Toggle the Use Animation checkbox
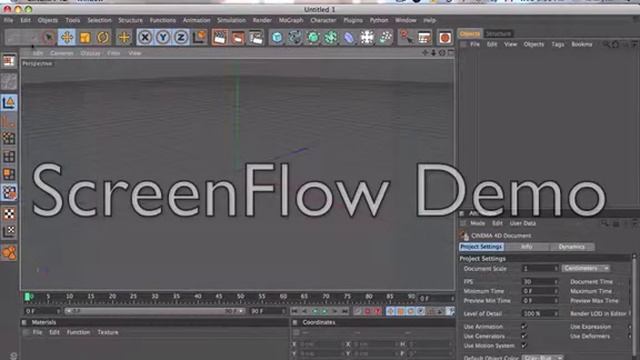Image resolution: width=640 pixels, height=360 pixels. (x=524, y=327)
